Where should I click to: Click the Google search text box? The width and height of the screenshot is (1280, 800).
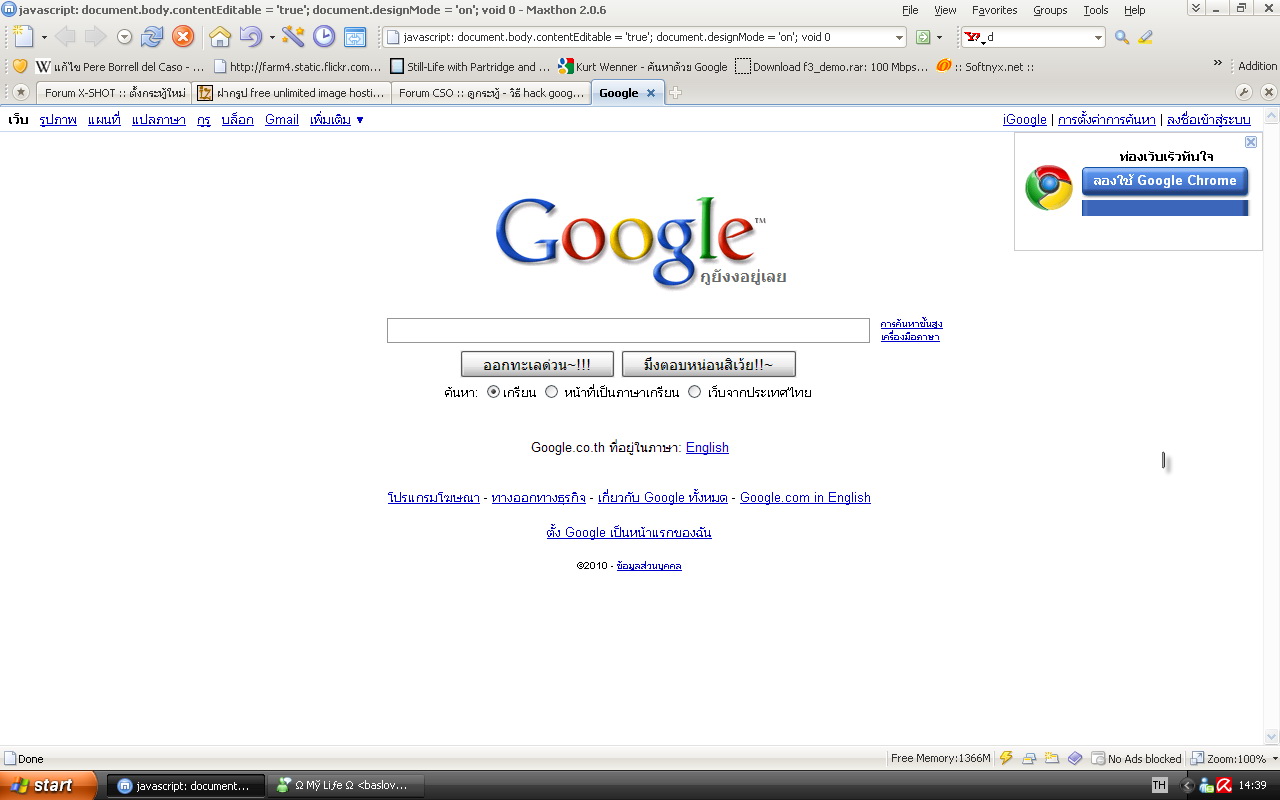pyautogui.click(x=628, y=331)
